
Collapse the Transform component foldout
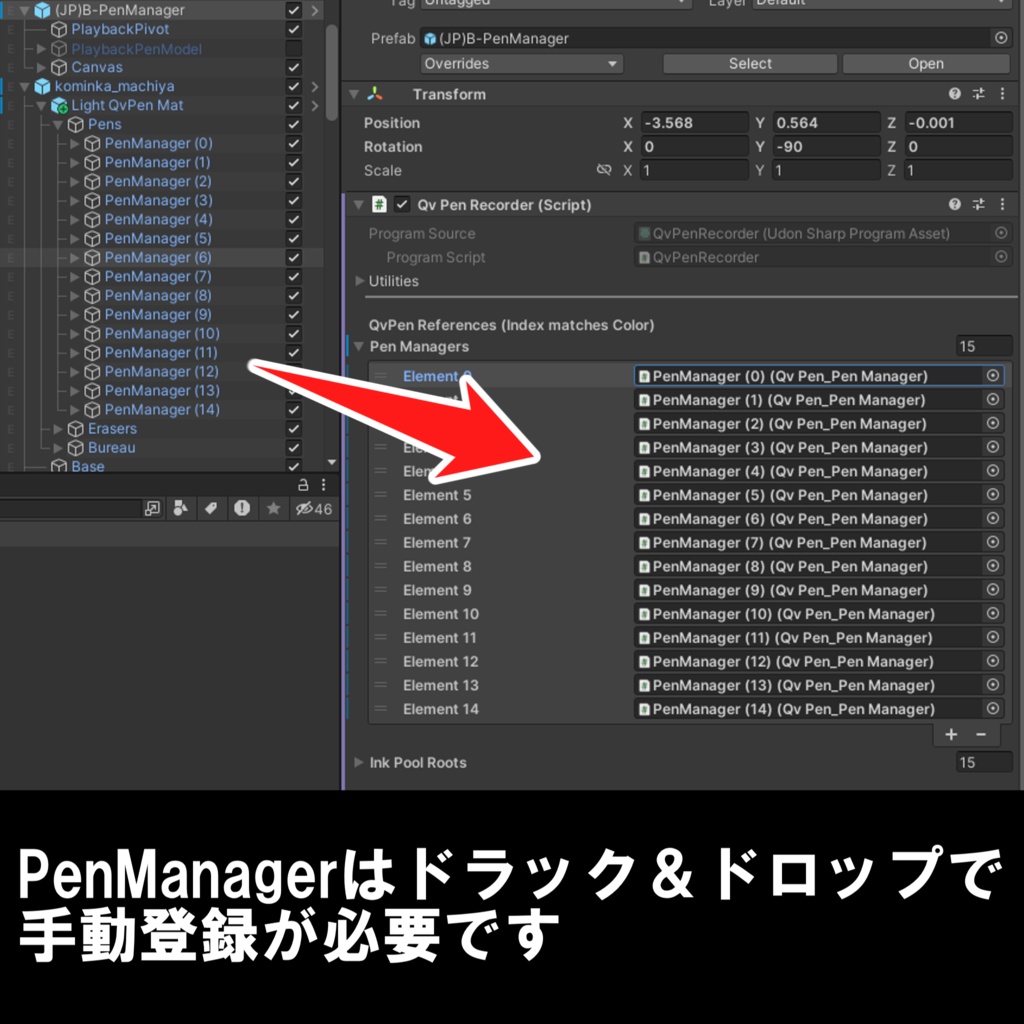pyautogui.click(x=354, y=94)
